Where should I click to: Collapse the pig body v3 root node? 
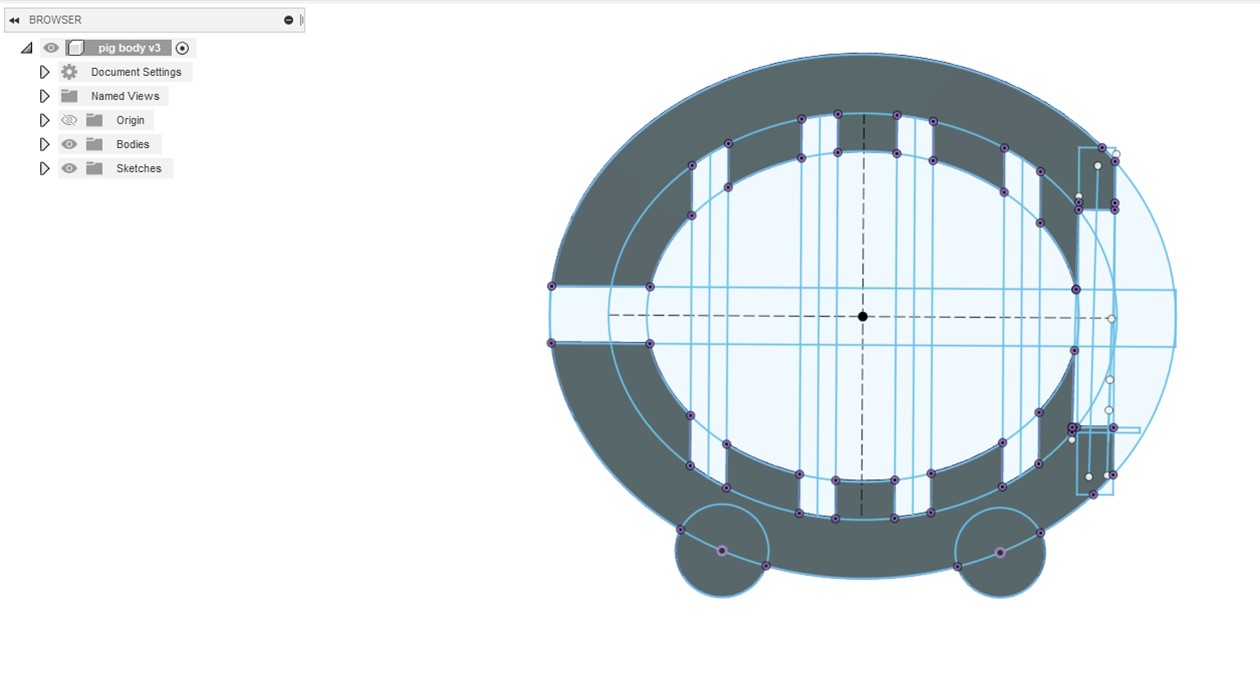tap(27, 48)
